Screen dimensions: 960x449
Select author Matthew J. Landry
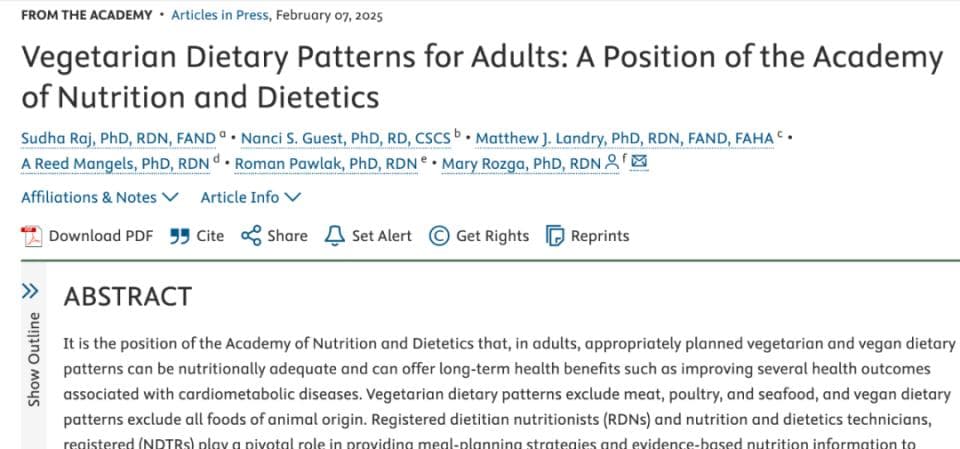click(x=624, y=139)
